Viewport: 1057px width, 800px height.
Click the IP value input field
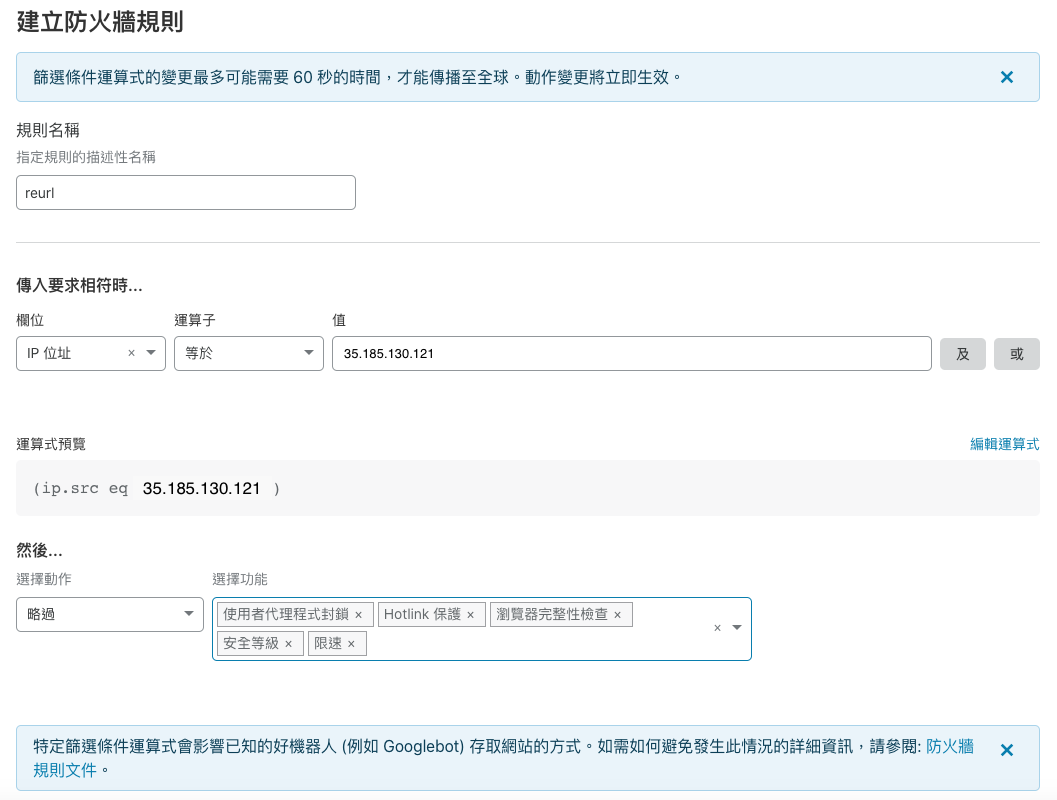point(631,354)
